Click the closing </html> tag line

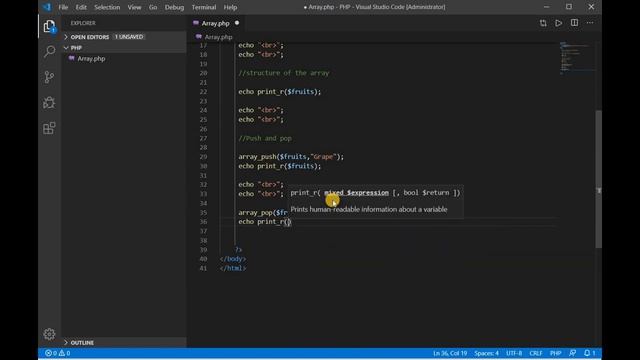tap(233, 269)
